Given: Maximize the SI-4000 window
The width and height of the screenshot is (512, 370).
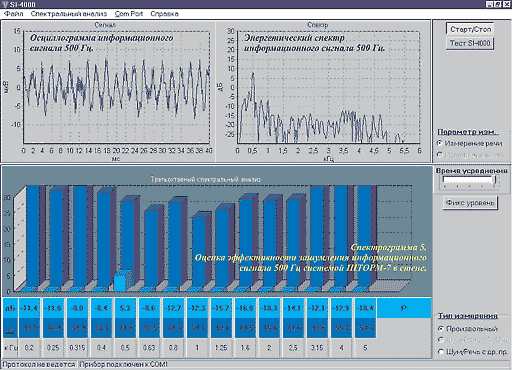Looking at the screenshot, I should click(497, 4).
